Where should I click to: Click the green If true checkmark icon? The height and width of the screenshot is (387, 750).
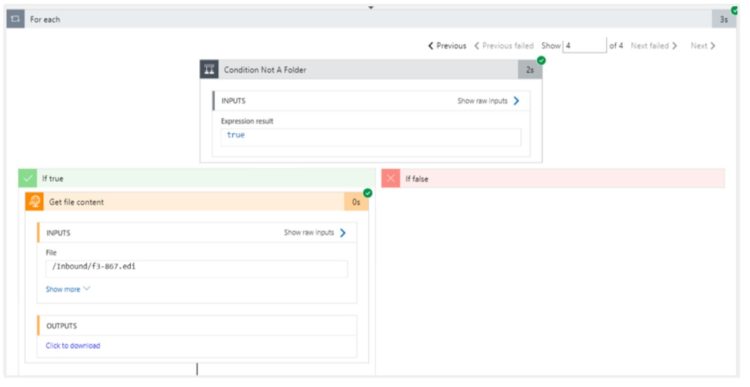28,178
